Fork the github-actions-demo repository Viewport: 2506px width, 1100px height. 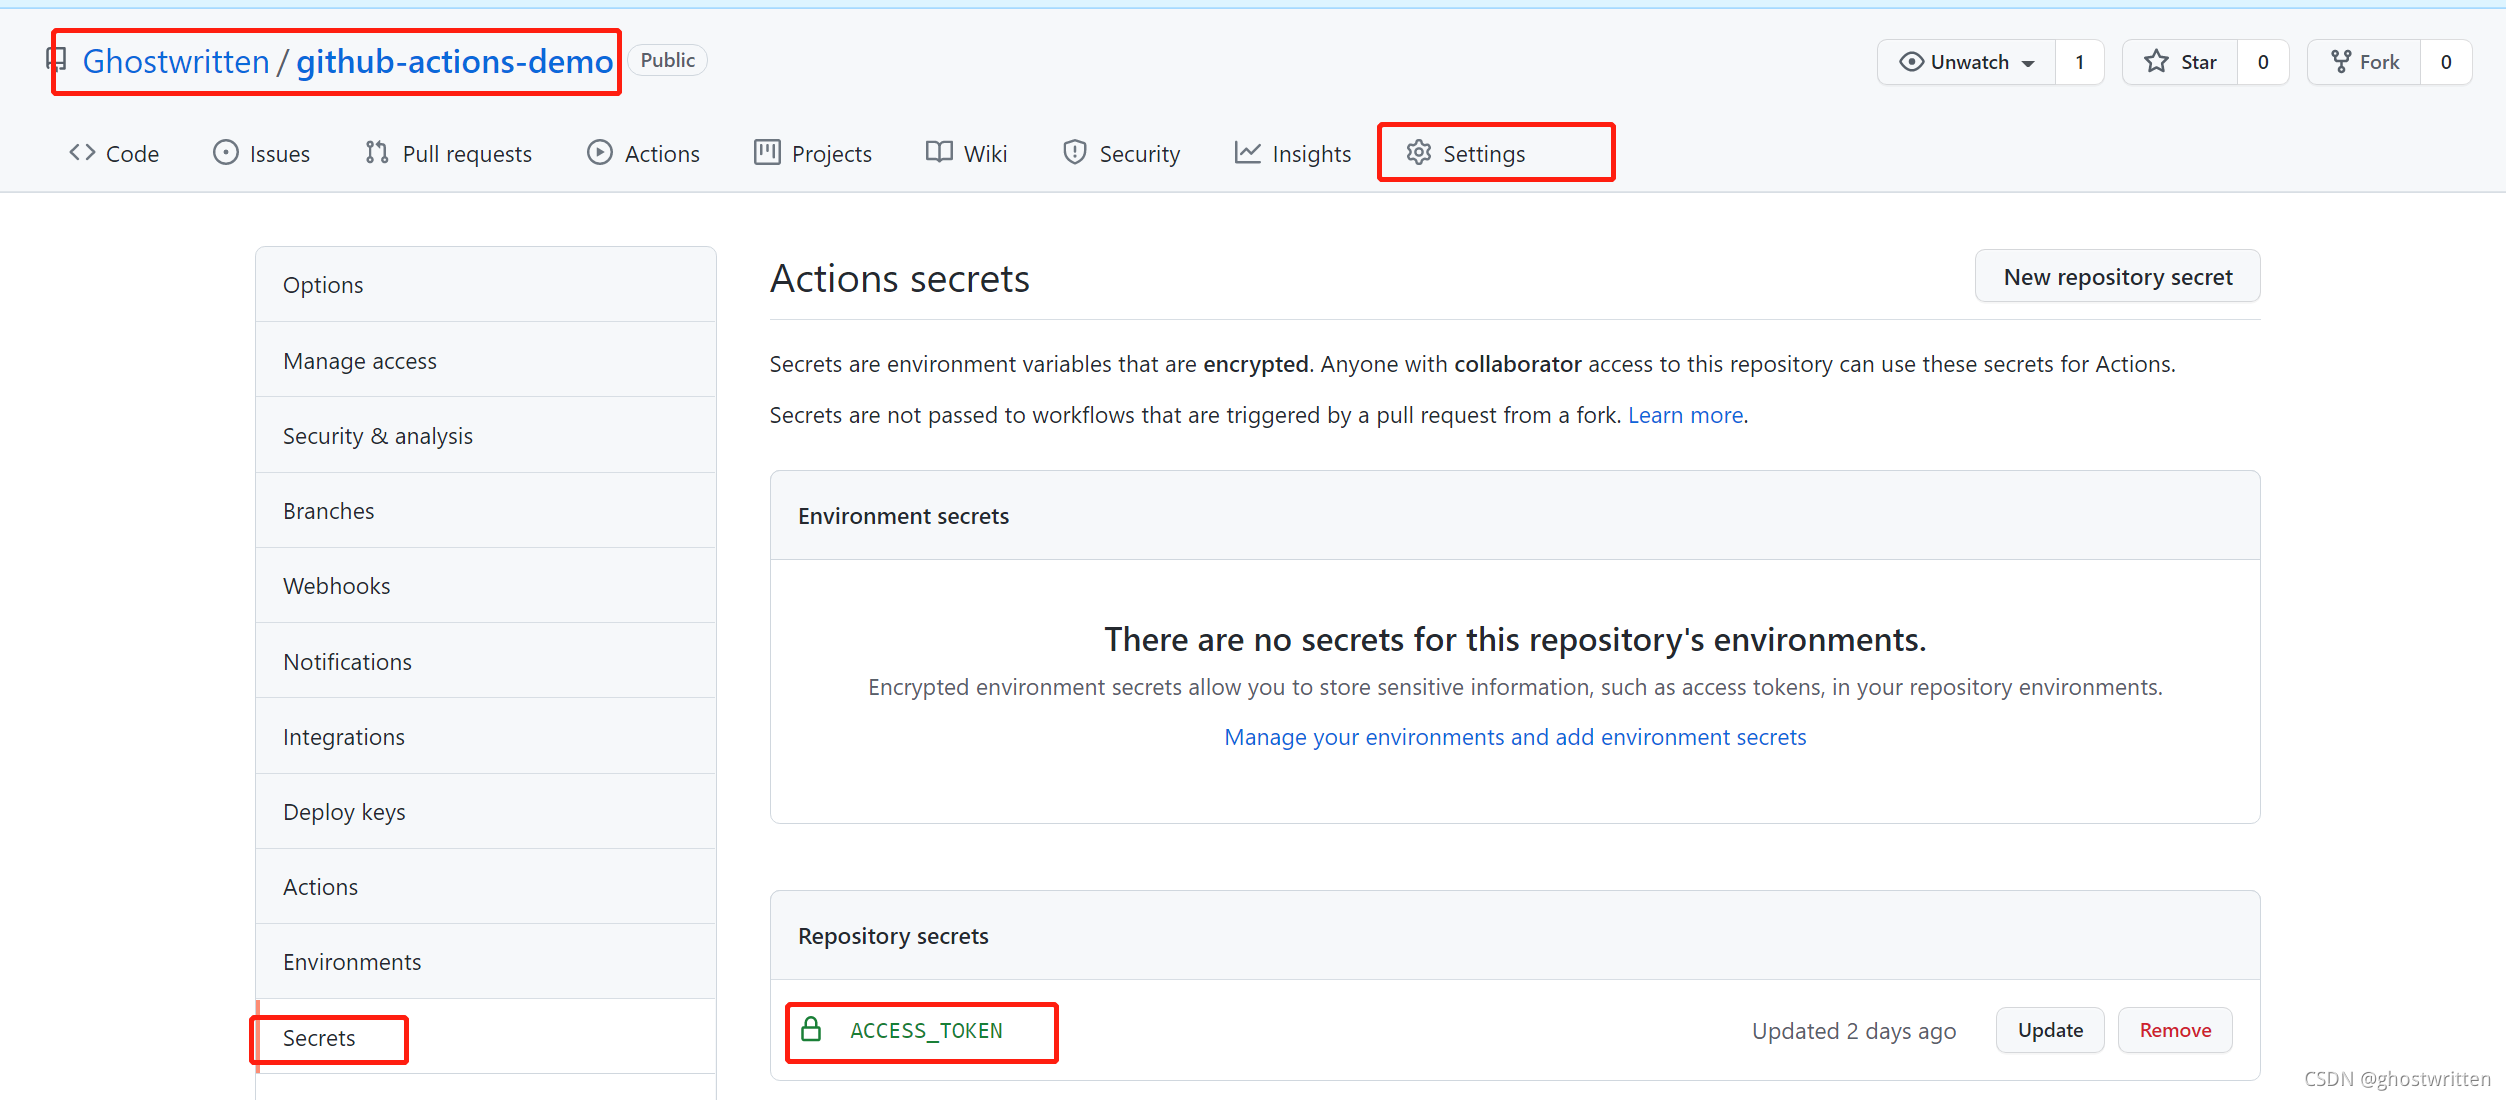[2365, 62]
